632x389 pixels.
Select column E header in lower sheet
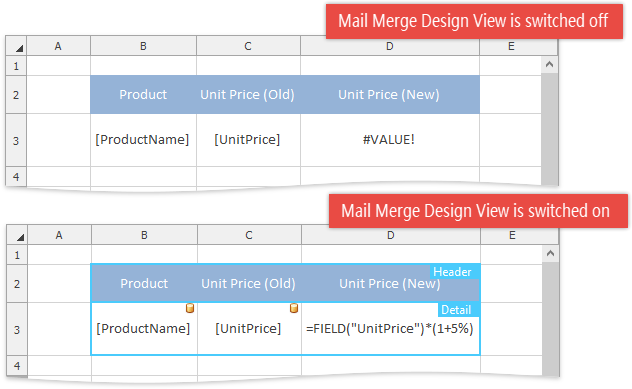coord(512,235)
